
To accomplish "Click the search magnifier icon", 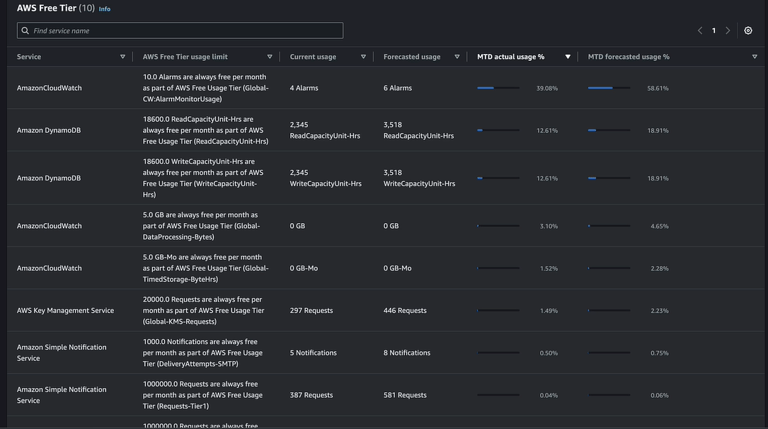I will (25, 30).
